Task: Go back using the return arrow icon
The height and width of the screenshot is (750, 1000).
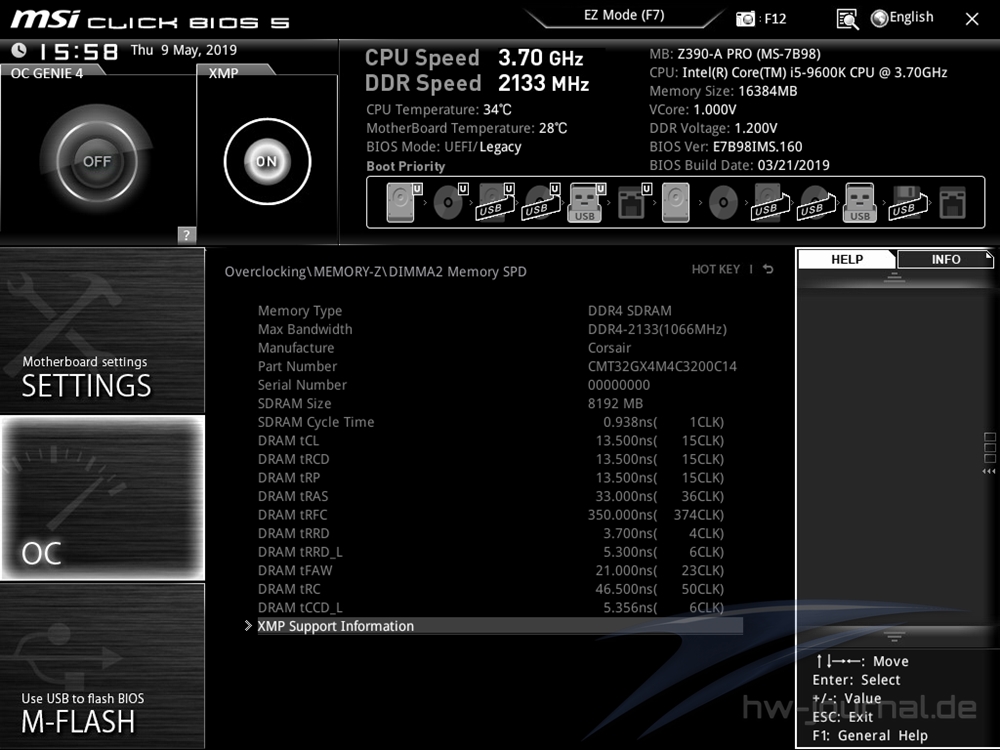Action: (x=768, y=269)
